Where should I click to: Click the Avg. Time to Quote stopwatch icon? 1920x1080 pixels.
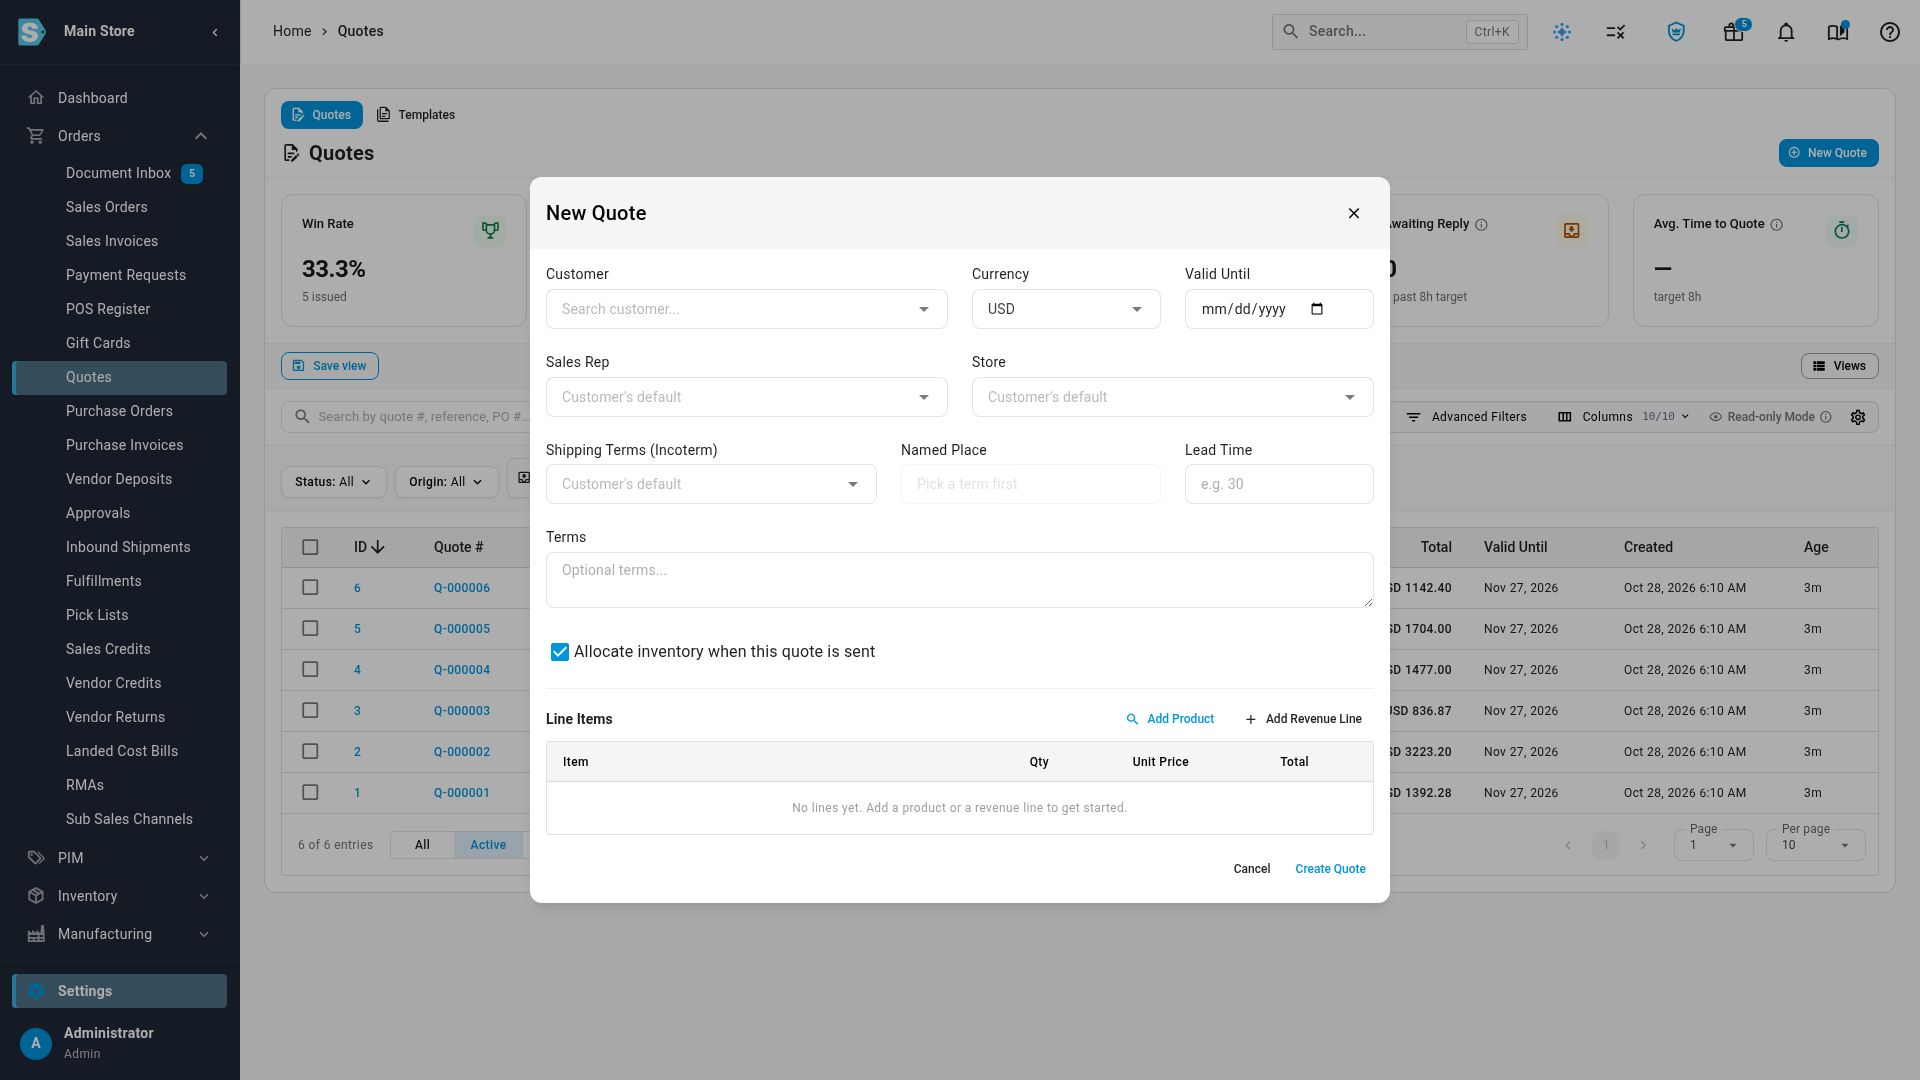click(x=1842, y=231)
